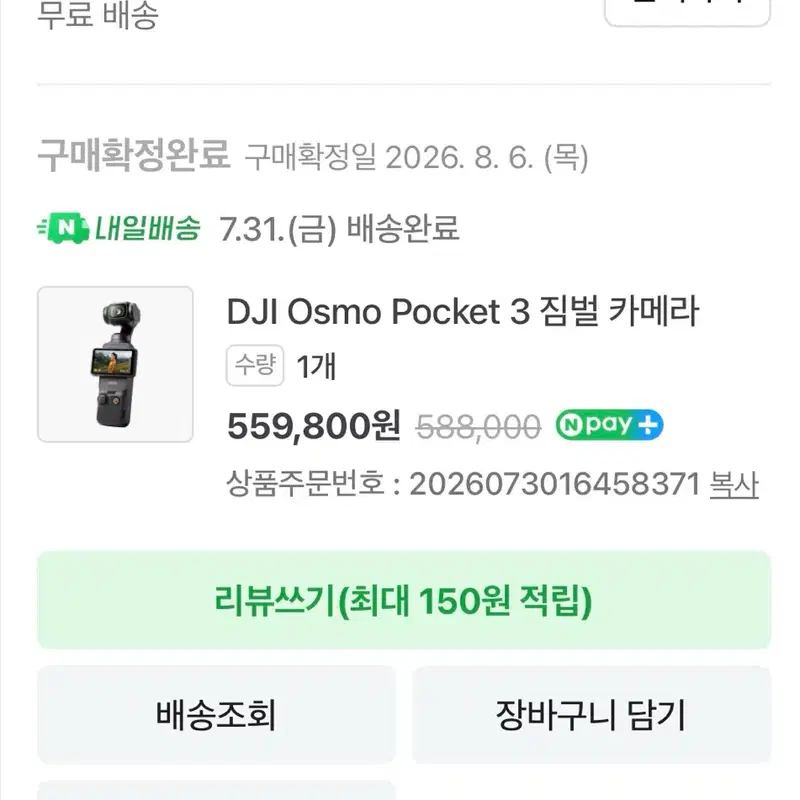Tap the crossed-out 588,000 original price
This screenshot has width=800, height=800.
tap(479, 427)
